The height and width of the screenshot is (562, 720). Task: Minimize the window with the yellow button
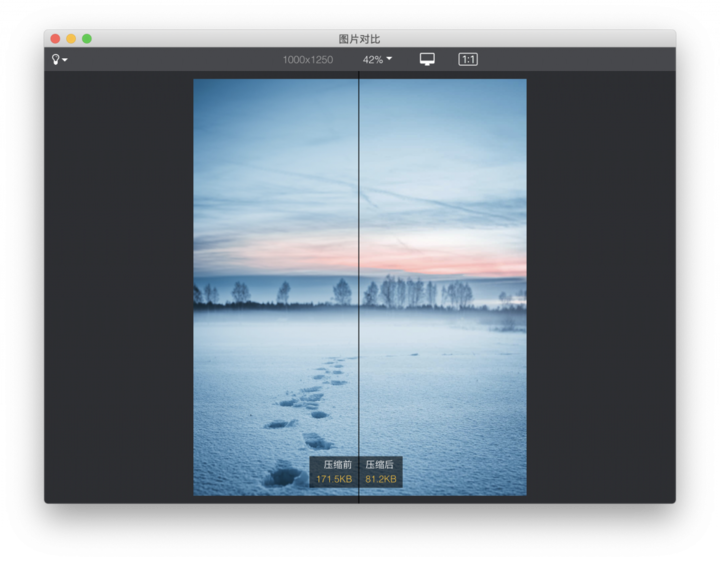tap(71, 39)
